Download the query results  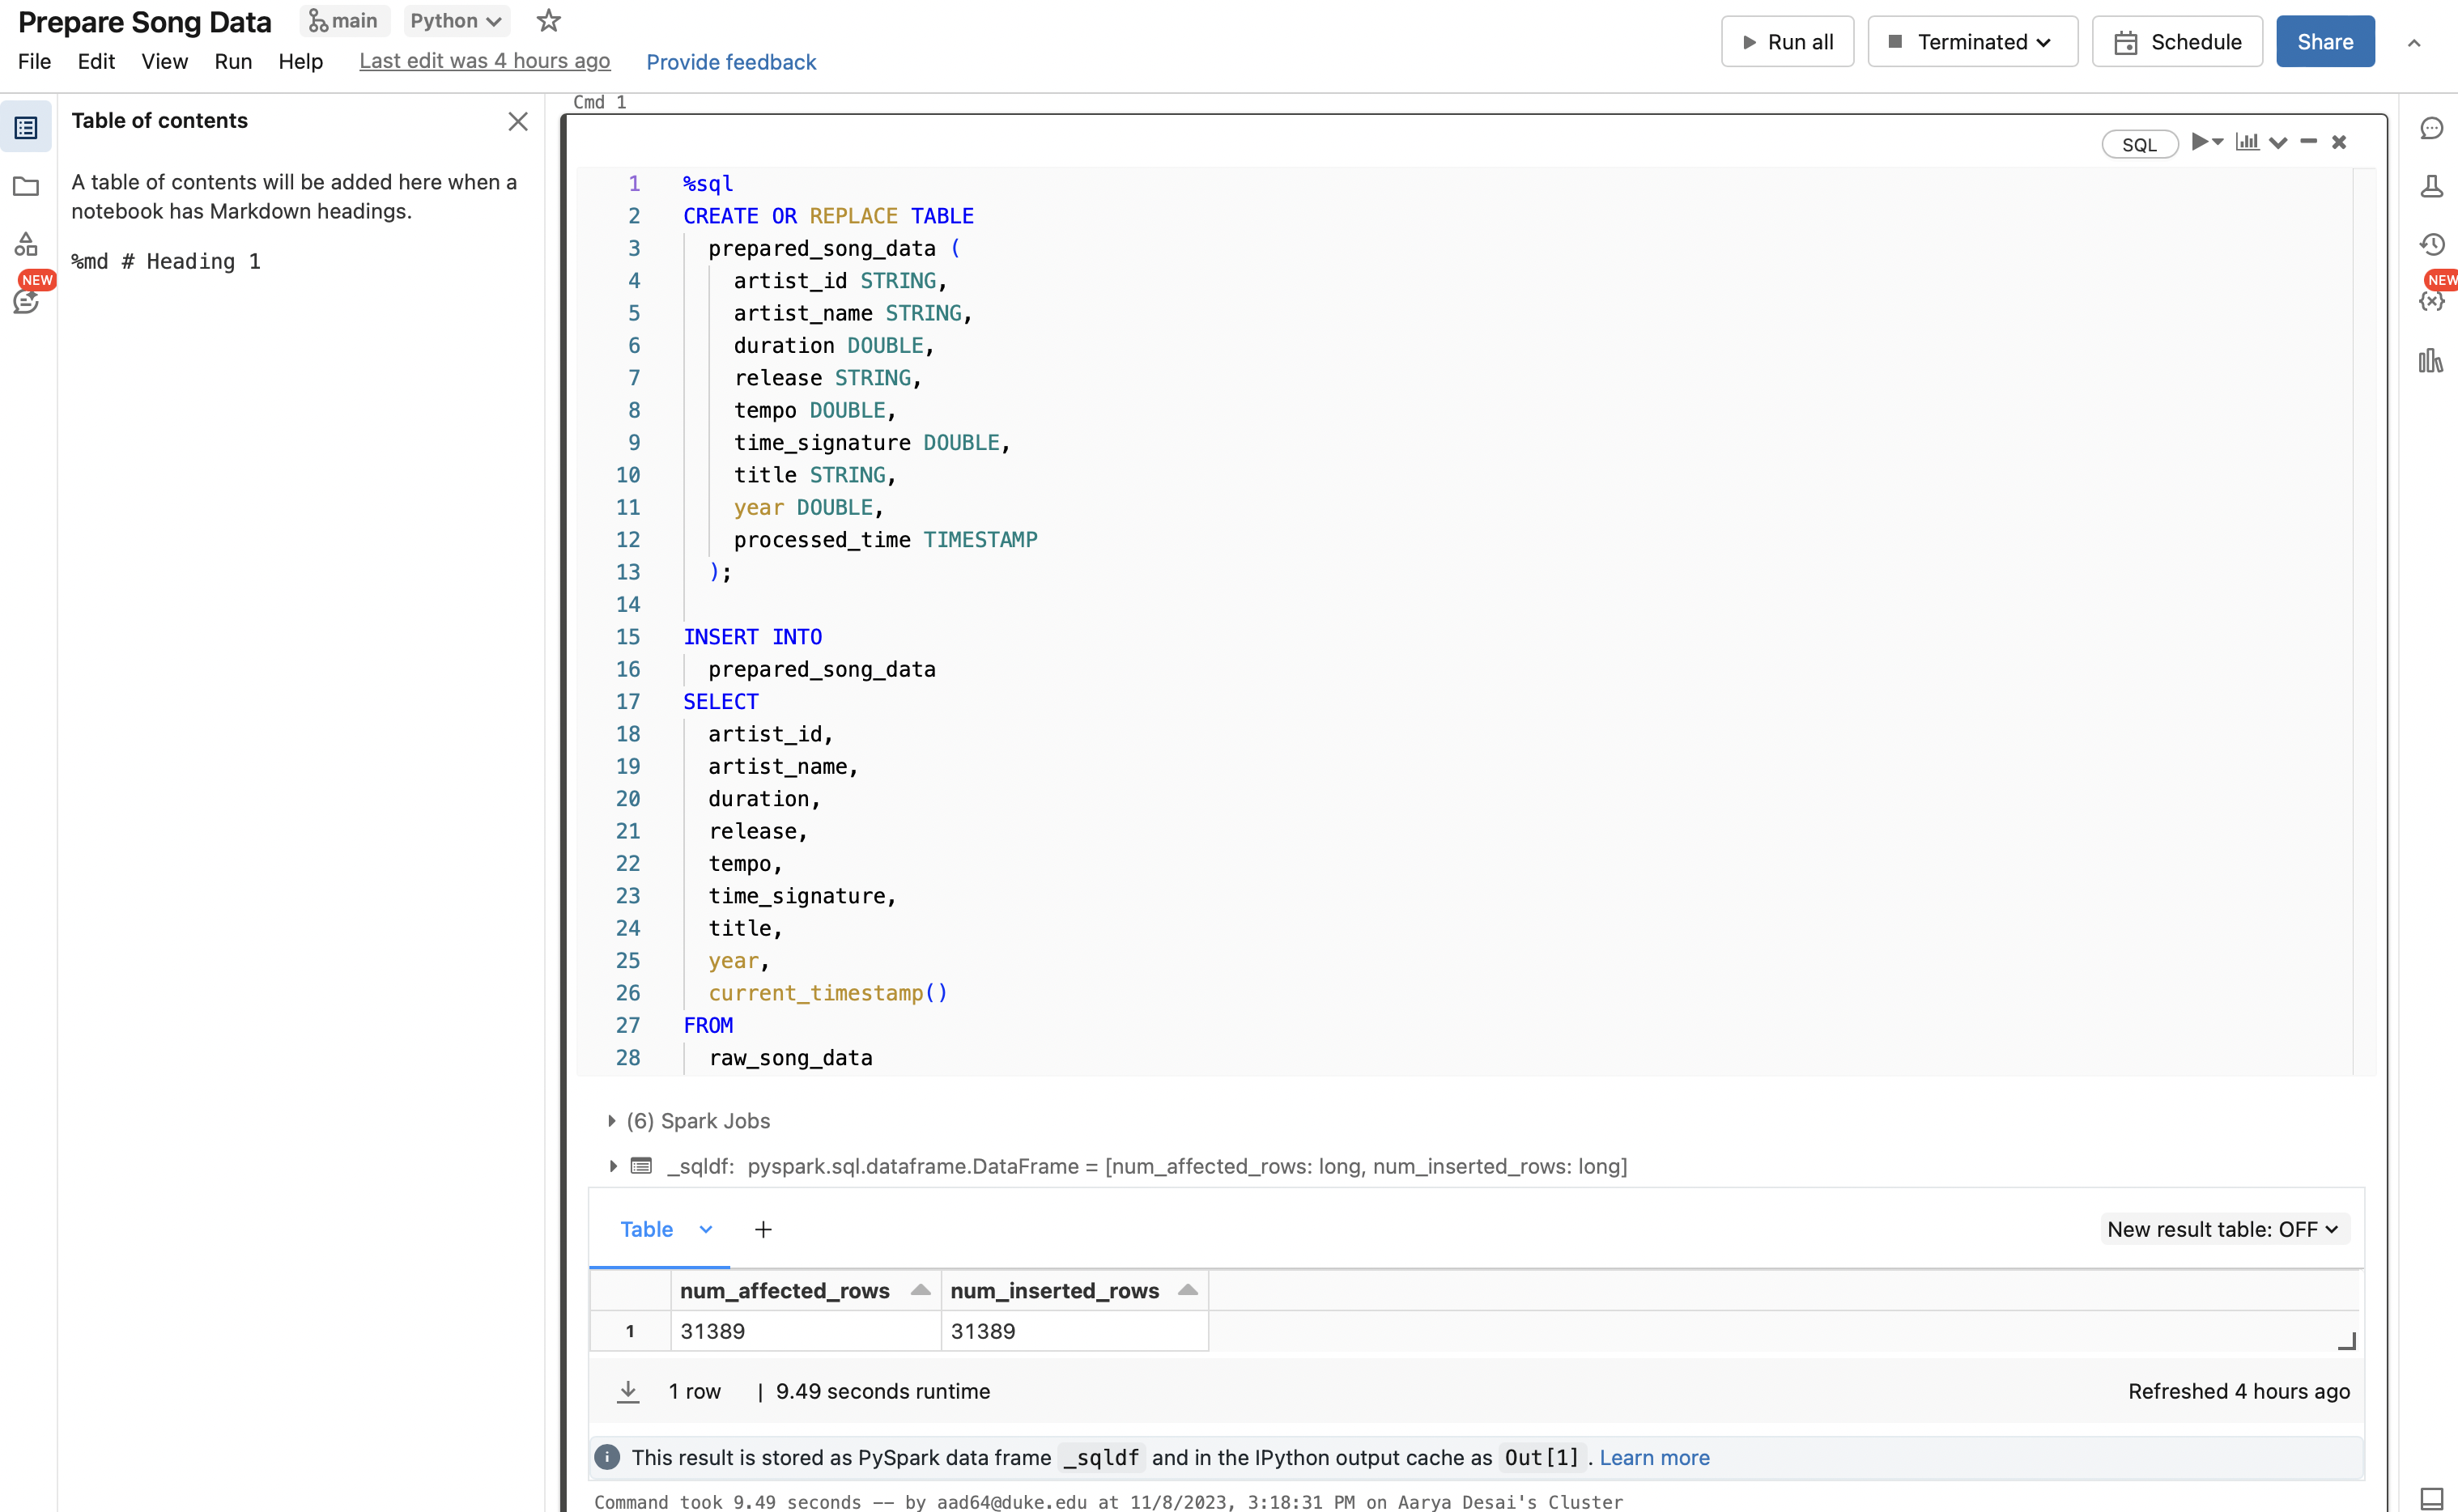[x=628, y=1390]
